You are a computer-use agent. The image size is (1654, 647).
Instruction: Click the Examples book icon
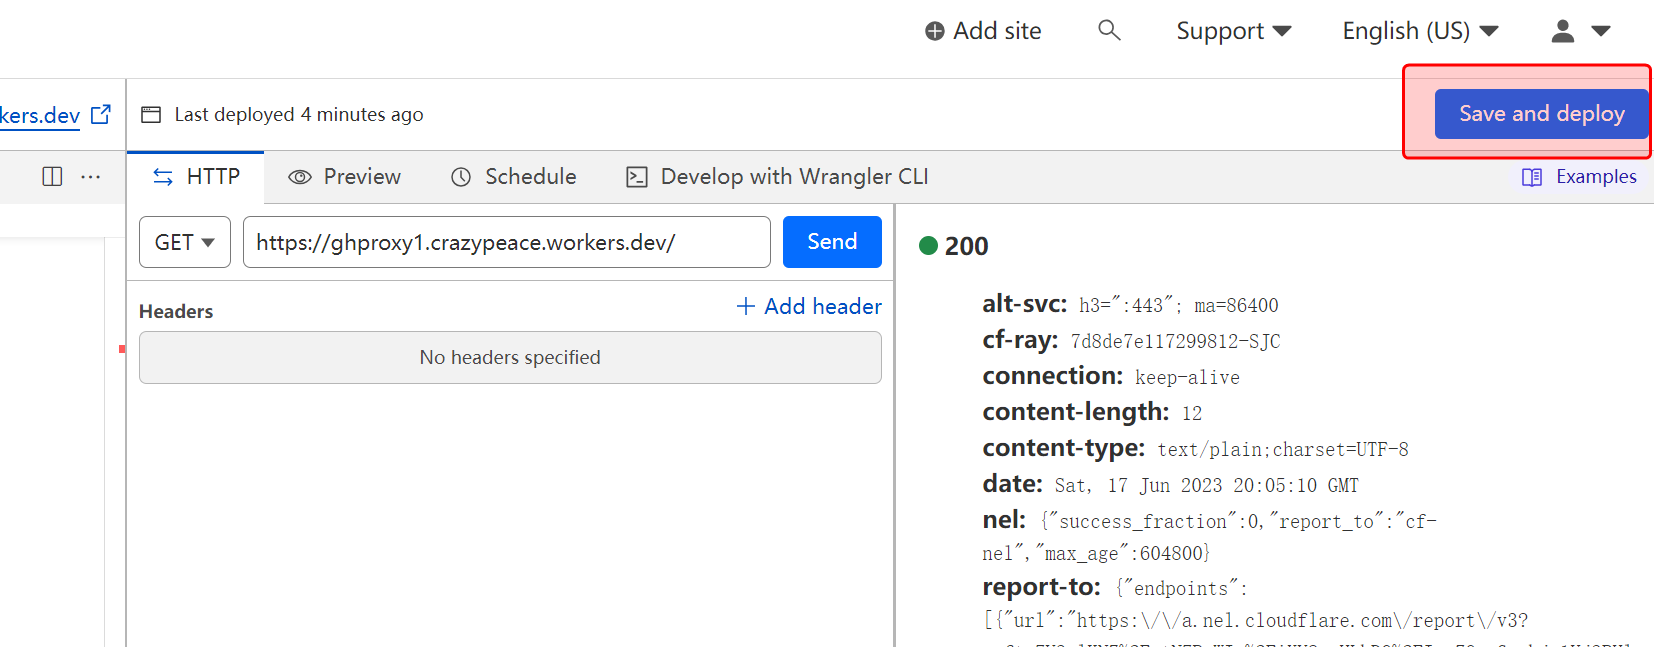coord(1531,177)
